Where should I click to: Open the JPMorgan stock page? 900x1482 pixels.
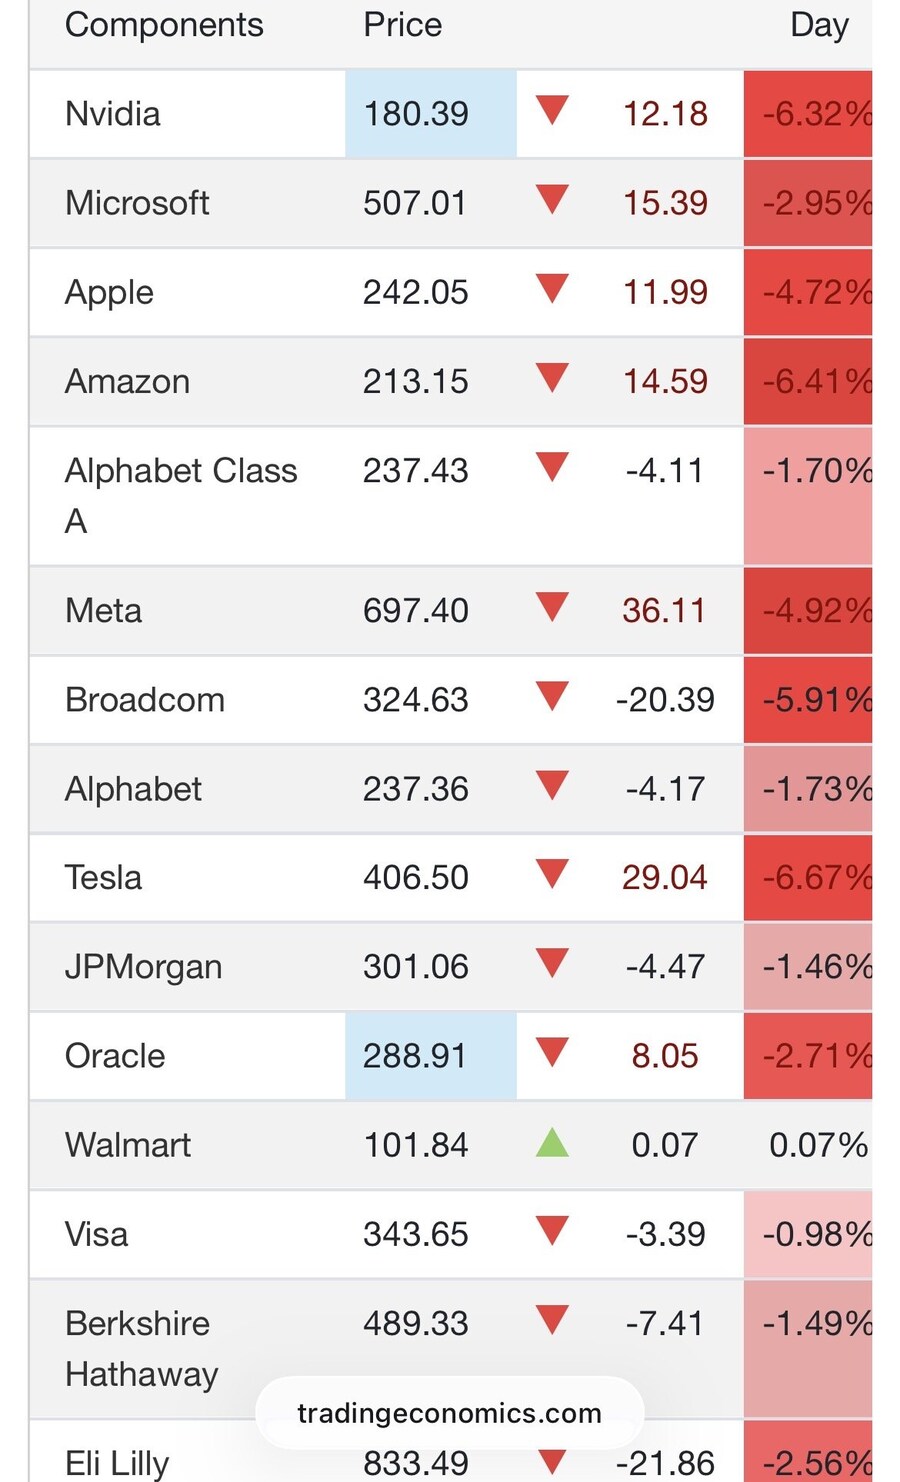pyautogui.click(x=143, y=967)
